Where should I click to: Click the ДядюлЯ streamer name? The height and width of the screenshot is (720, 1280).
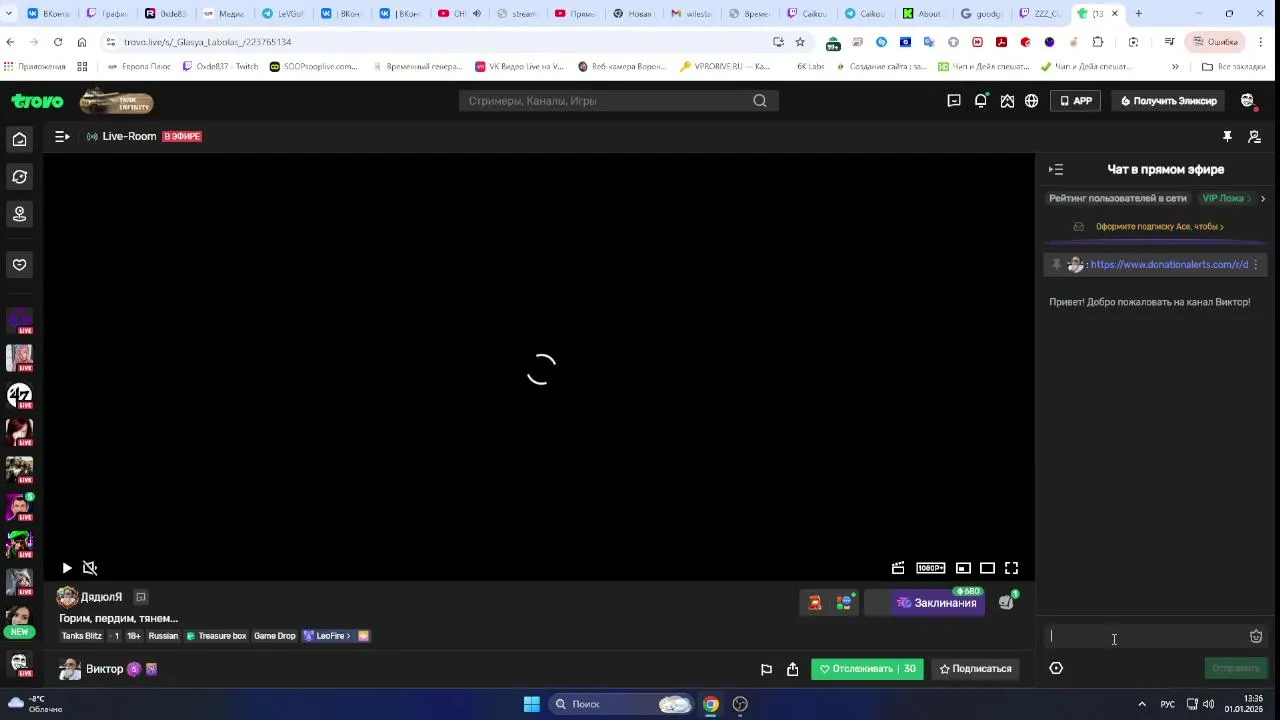[101, 597]
